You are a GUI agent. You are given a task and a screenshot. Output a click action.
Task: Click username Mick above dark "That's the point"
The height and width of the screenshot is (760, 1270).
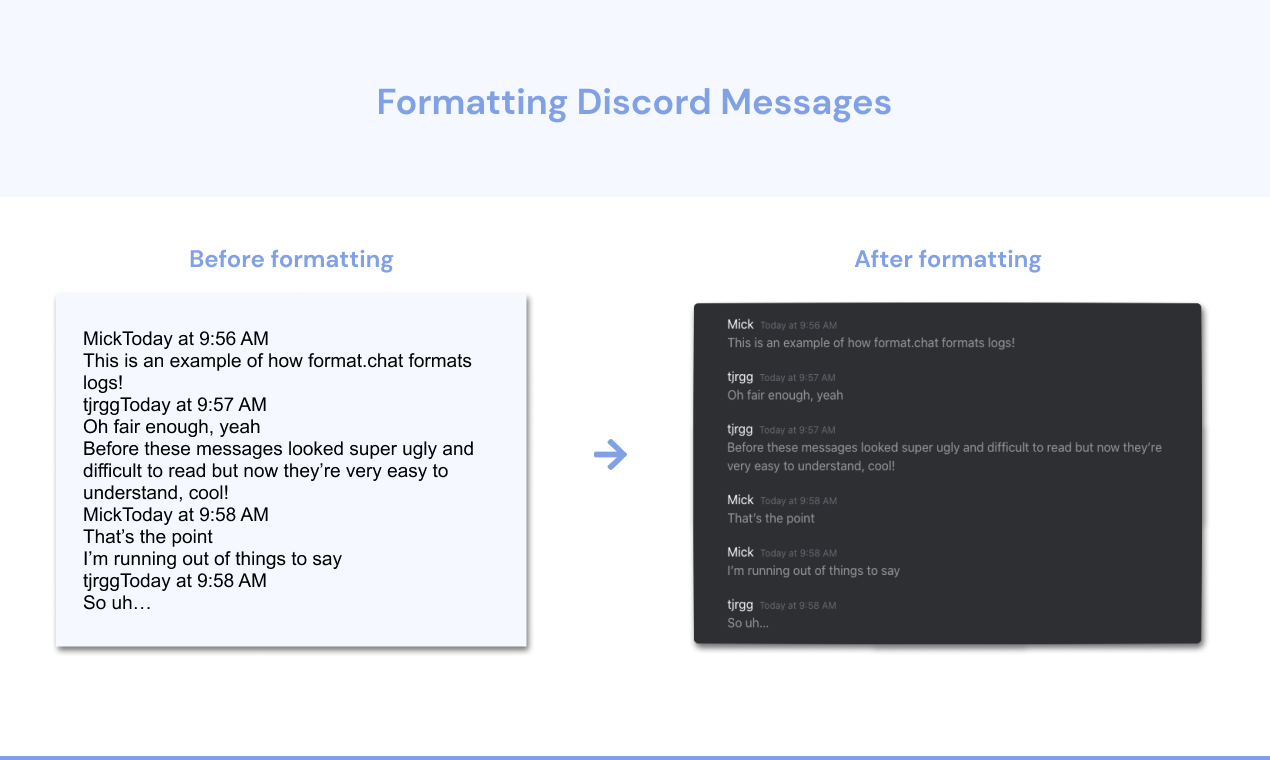point(741,500)
